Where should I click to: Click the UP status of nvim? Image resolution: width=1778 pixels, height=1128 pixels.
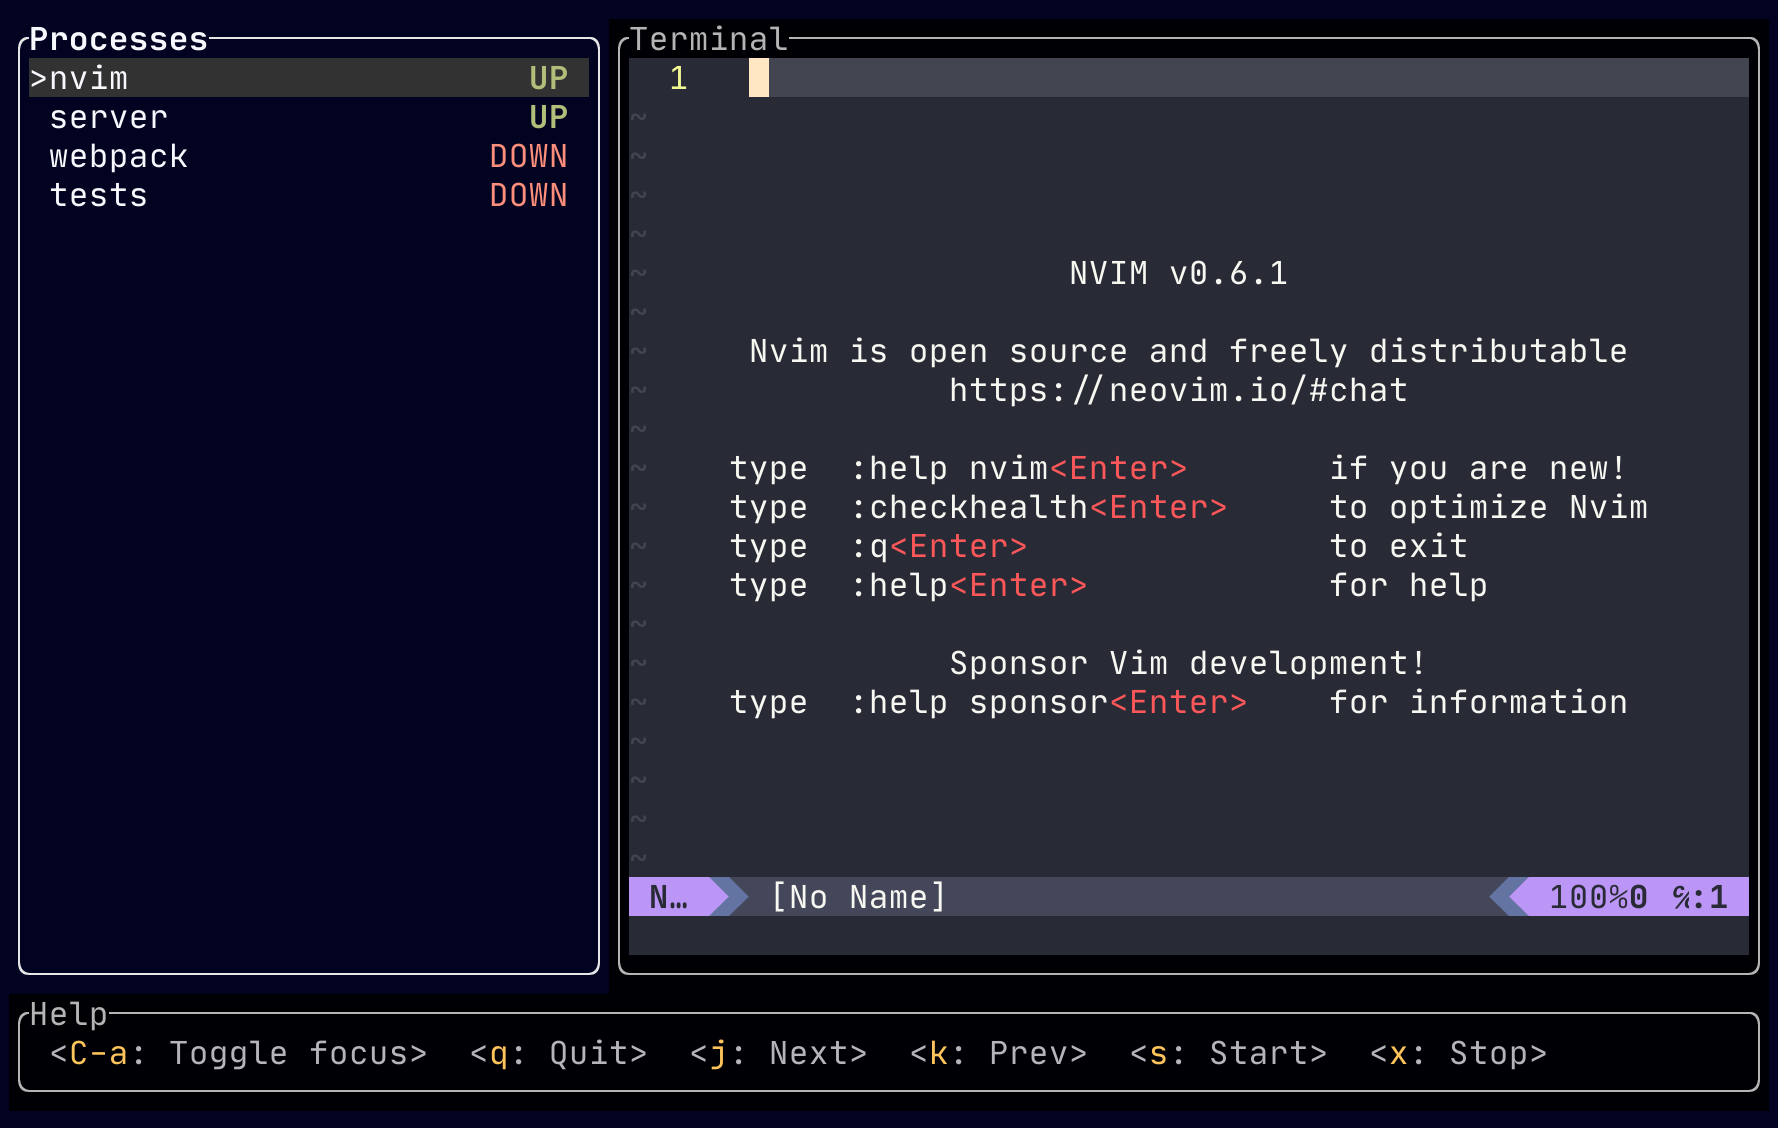pyautogui.click(x=548, y=78)
